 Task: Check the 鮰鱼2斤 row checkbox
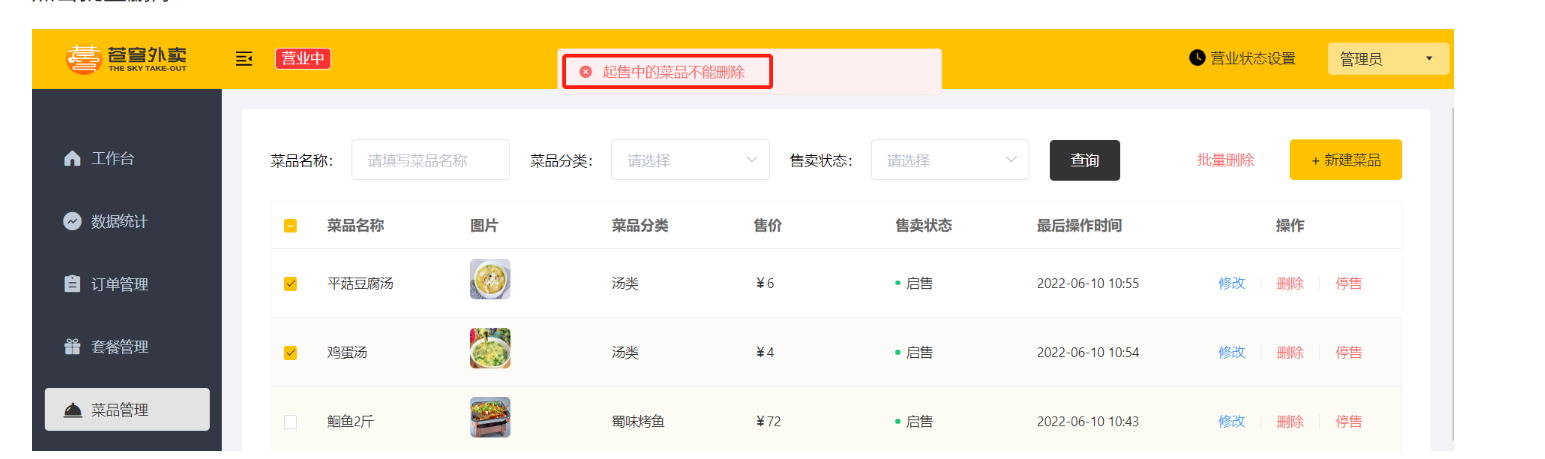[291, 422]
